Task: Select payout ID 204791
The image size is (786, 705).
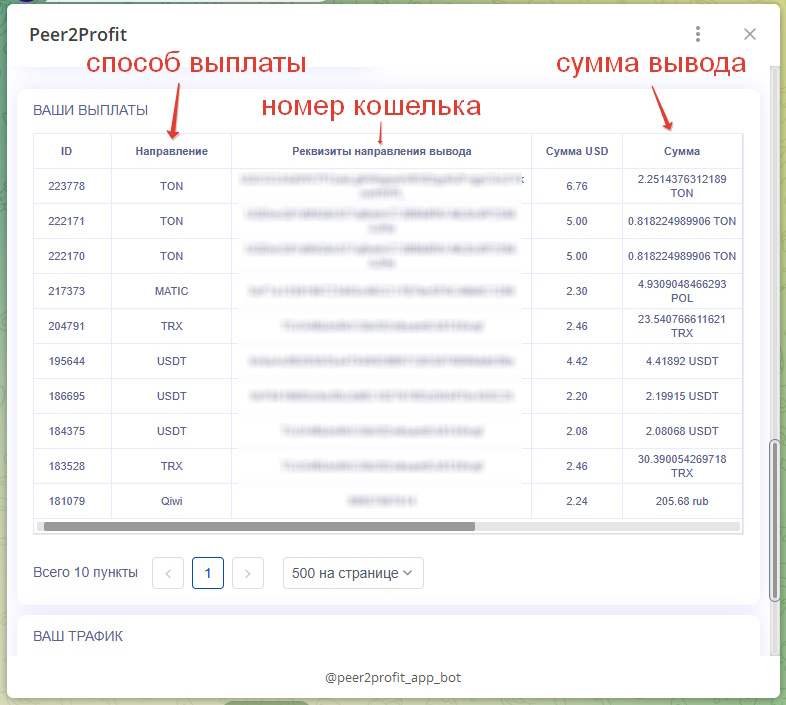Action: [67, 326]
